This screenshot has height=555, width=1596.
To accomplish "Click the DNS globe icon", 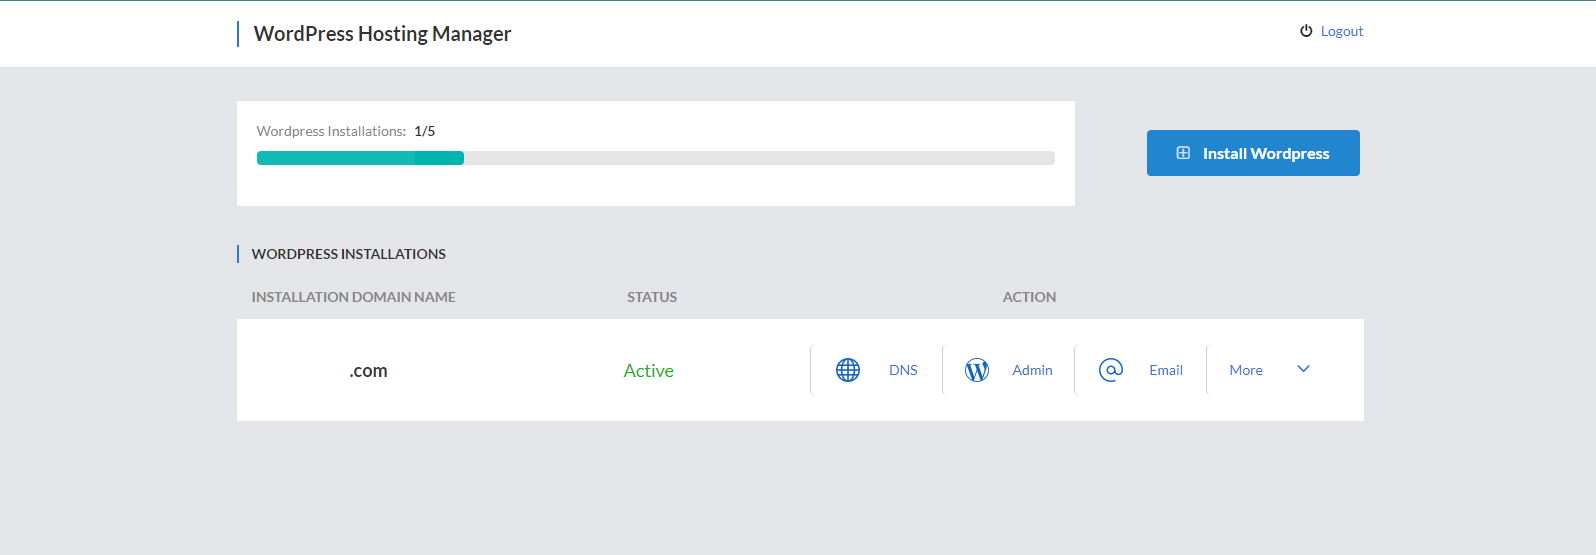I will click(x=848, y=370).
